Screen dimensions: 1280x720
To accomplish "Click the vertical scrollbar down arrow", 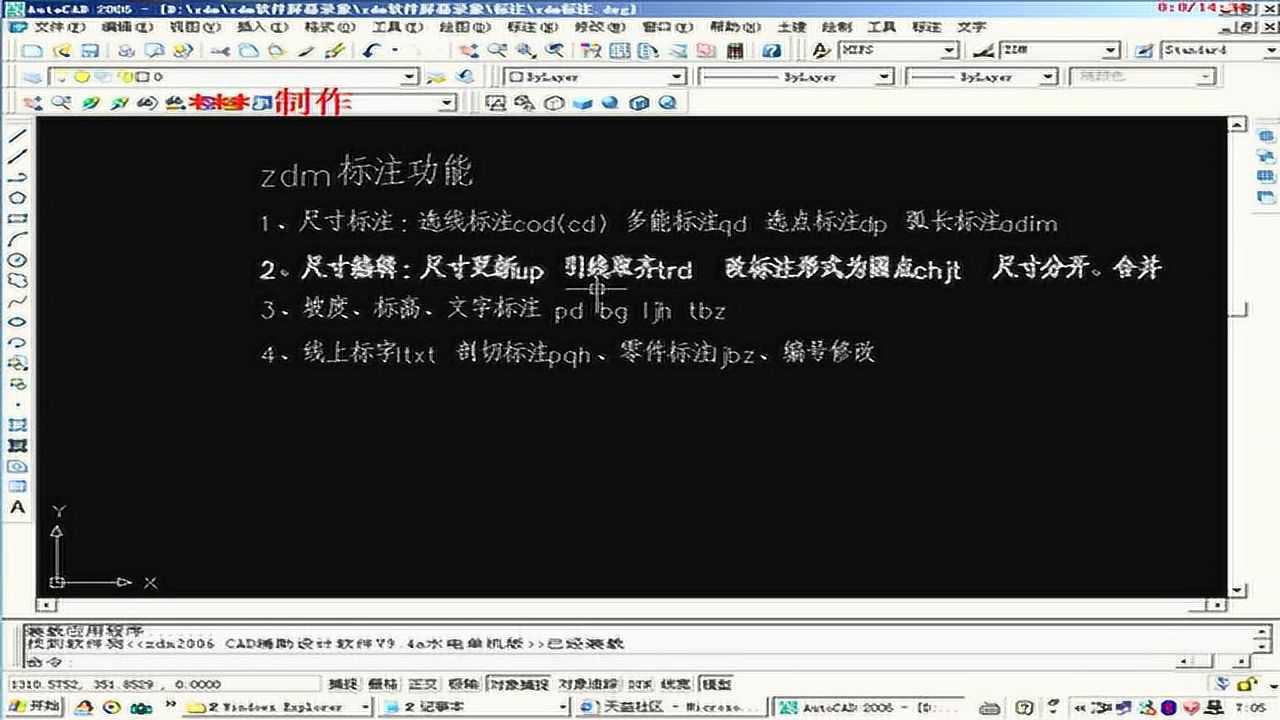I will (x=1237, y=590).
